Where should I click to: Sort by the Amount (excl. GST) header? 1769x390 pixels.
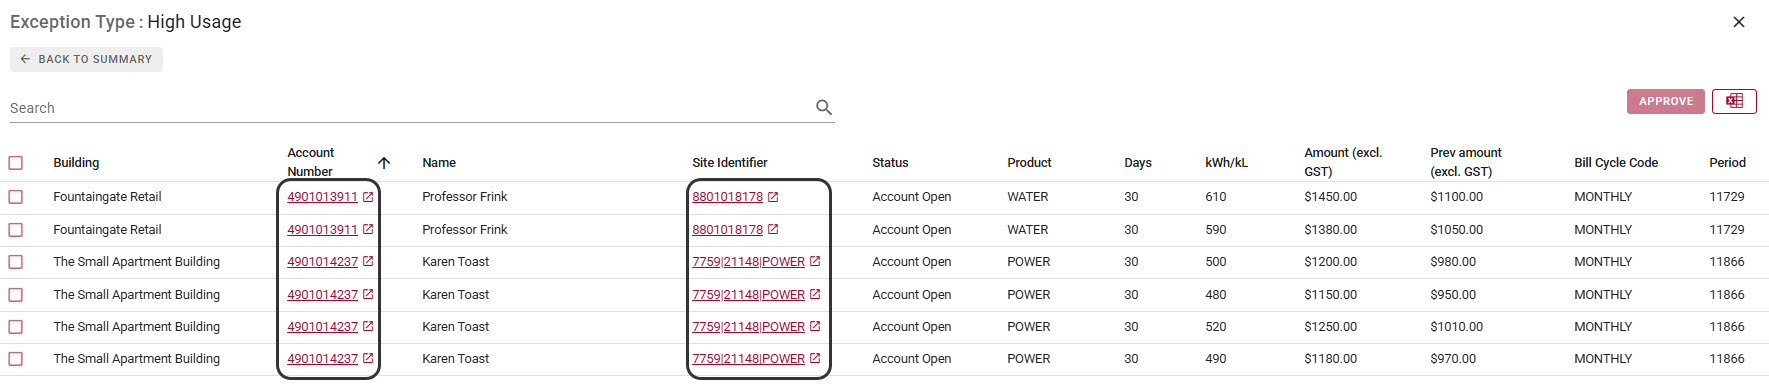pos(1343,162)
